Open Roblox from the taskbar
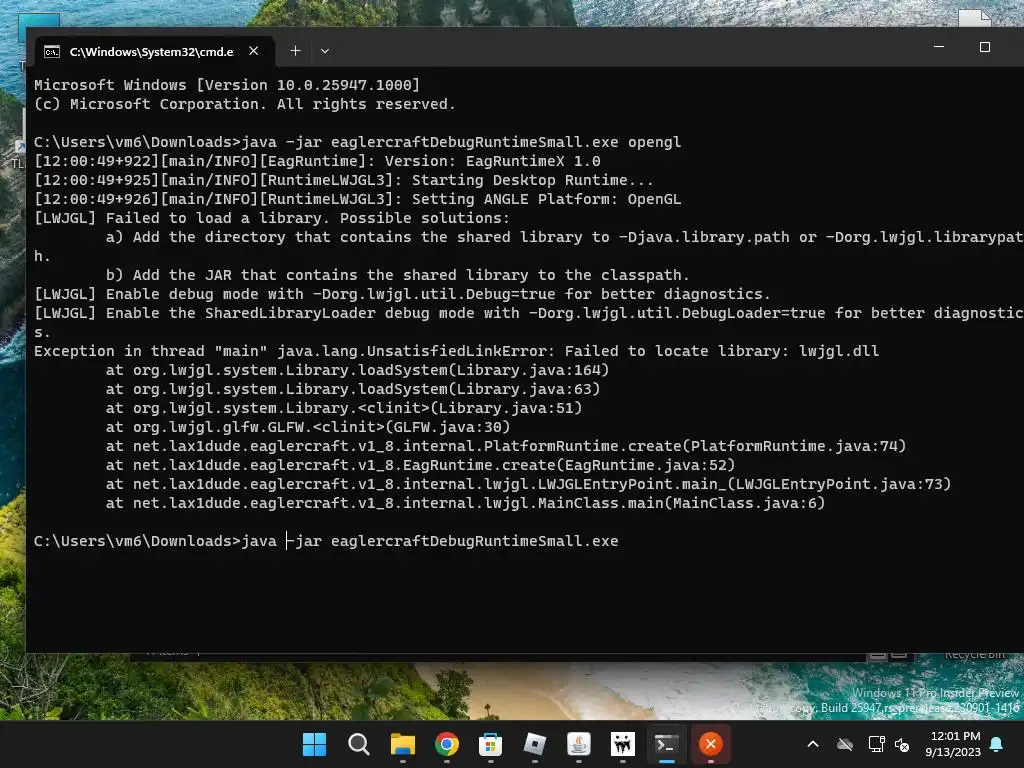This screenshot has height=768, width=1024. (x=535, y=744)
